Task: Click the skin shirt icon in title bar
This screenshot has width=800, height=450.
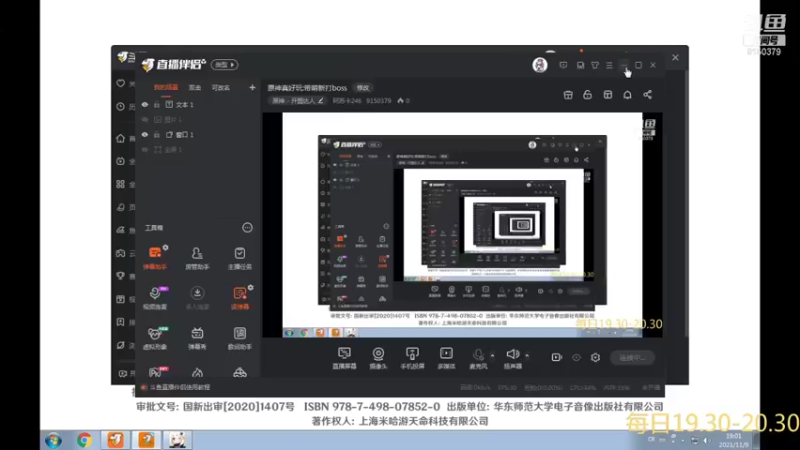Action: click(x=595, y=65)
